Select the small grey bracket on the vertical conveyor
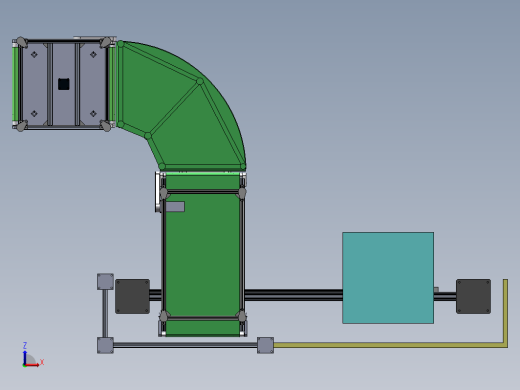520x390 pixels. tap(175, 207)
